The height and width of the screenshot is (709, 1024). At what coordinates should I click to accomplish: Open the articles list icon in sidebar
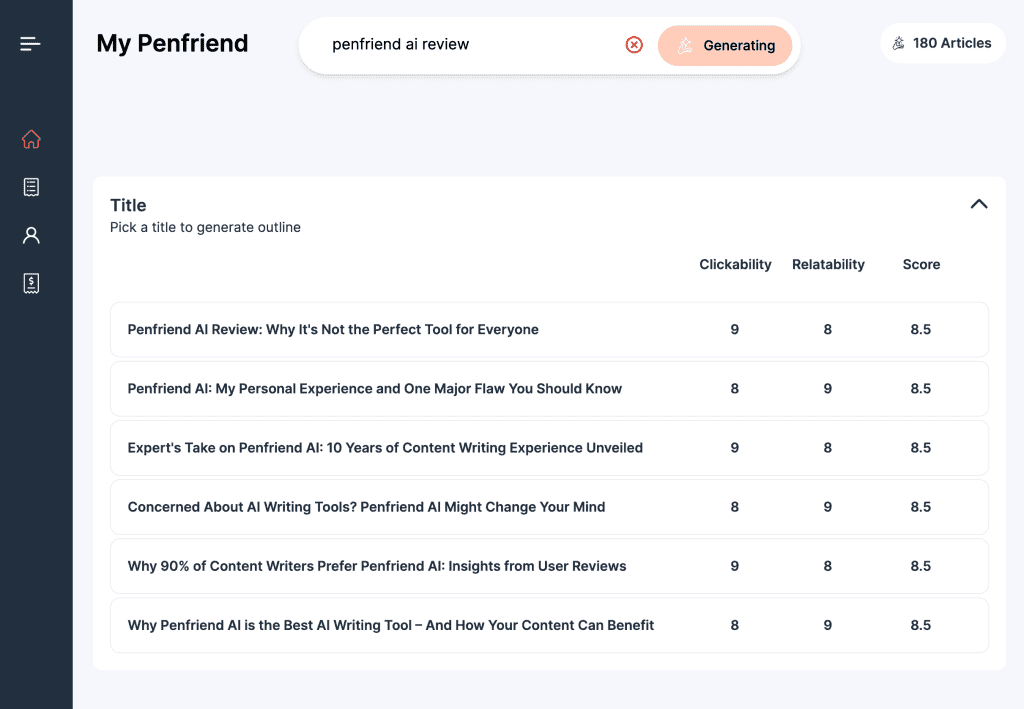coord(31,187)
